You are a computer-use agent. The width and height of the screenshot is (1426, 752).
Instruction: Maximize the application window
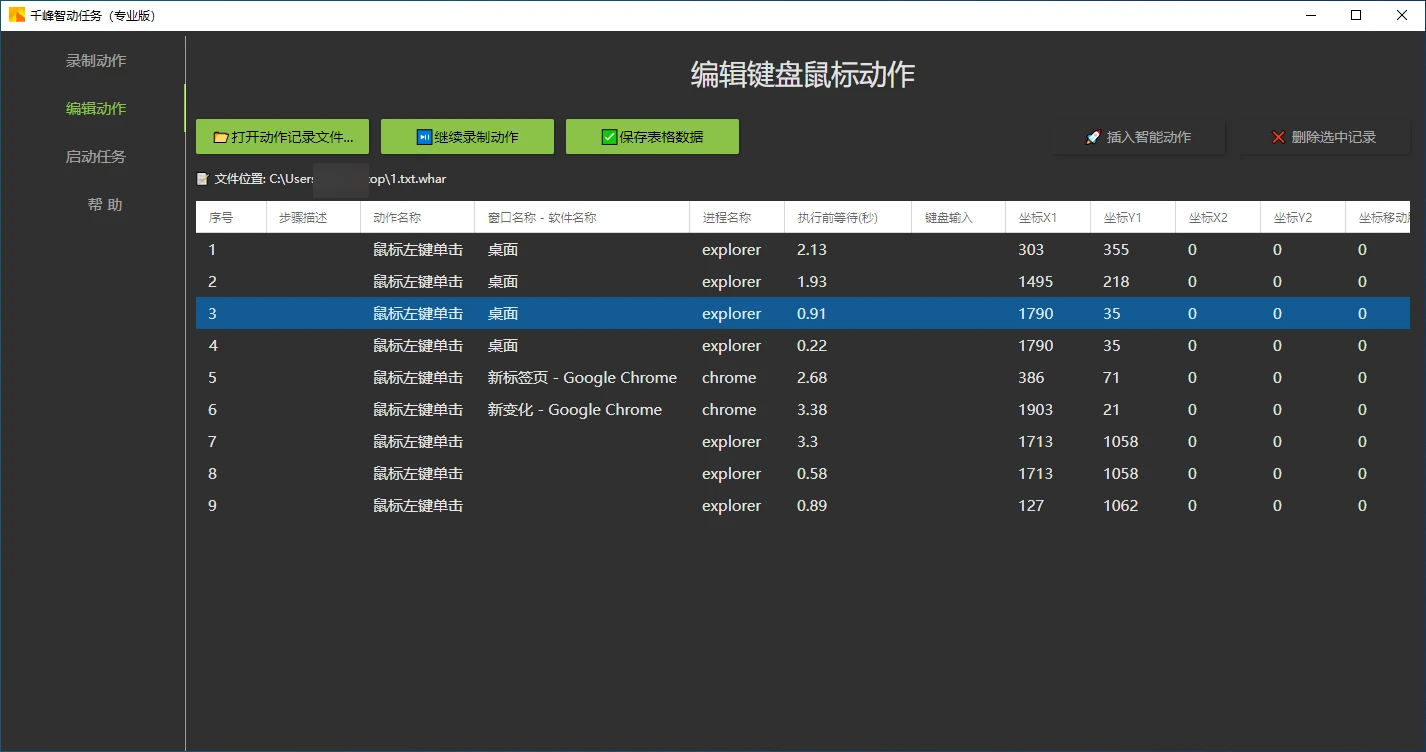tap(1356, 15)
